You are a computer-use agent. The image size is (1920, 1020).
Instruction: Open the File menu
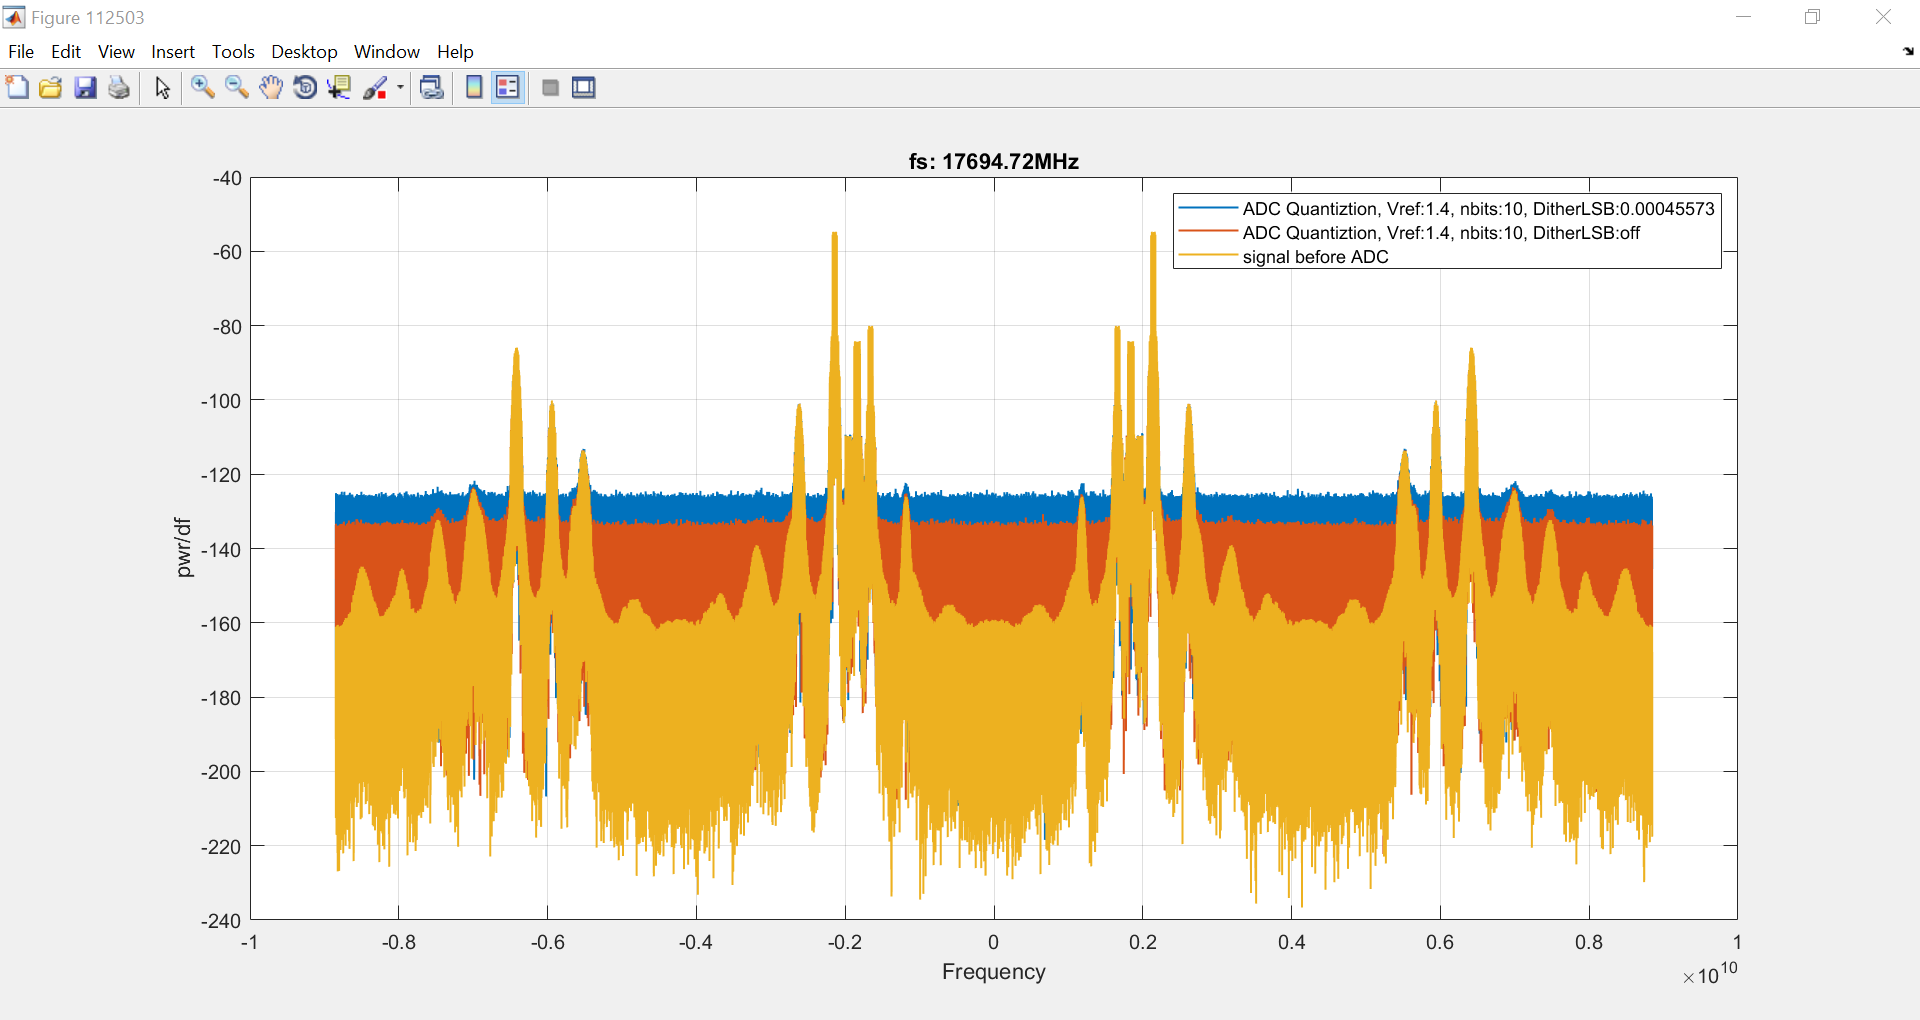click(21, 52)
